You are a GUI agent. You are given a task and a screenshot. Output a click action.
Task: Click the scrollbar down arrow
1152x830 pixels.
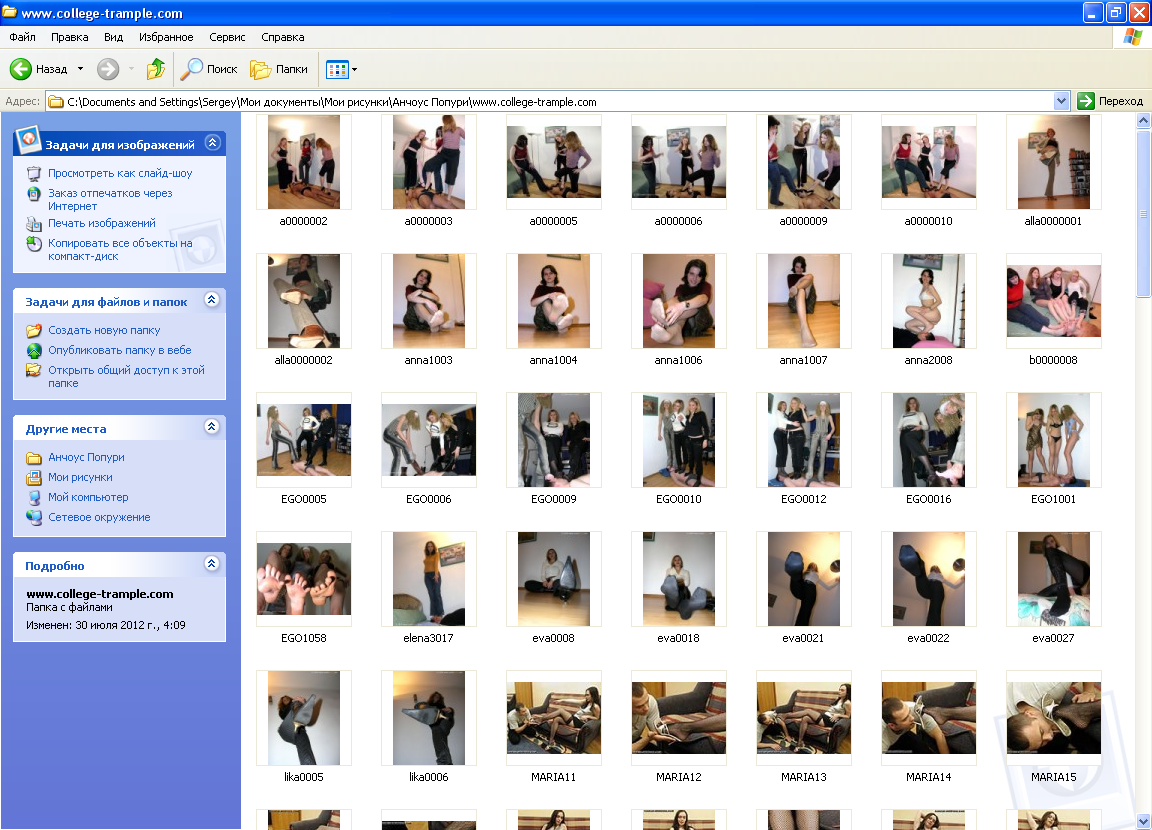pyautogui.click(x=1143, y=821)
